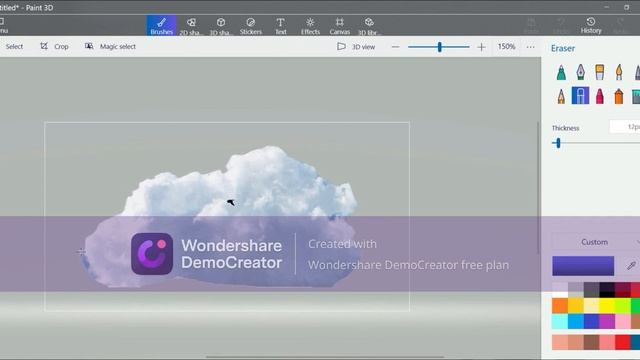Click the canvas horizontal scrollbar
The width and height of the screenshot is (640, 360).
[325, 357]
